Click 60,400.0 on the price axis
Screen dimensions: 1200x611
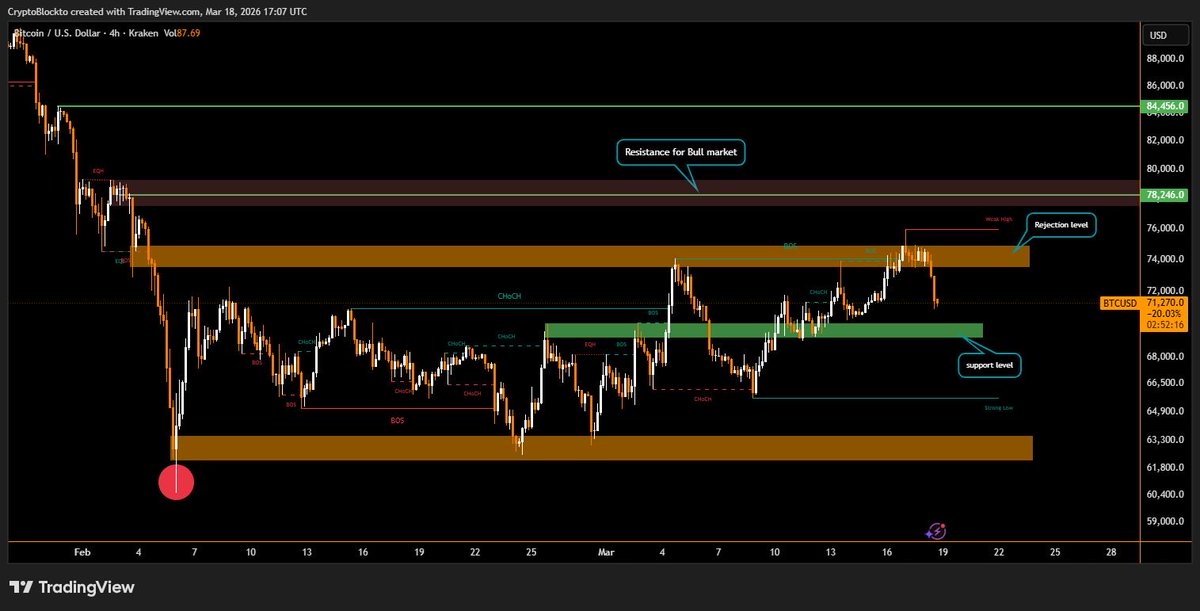coord(1165,494)
